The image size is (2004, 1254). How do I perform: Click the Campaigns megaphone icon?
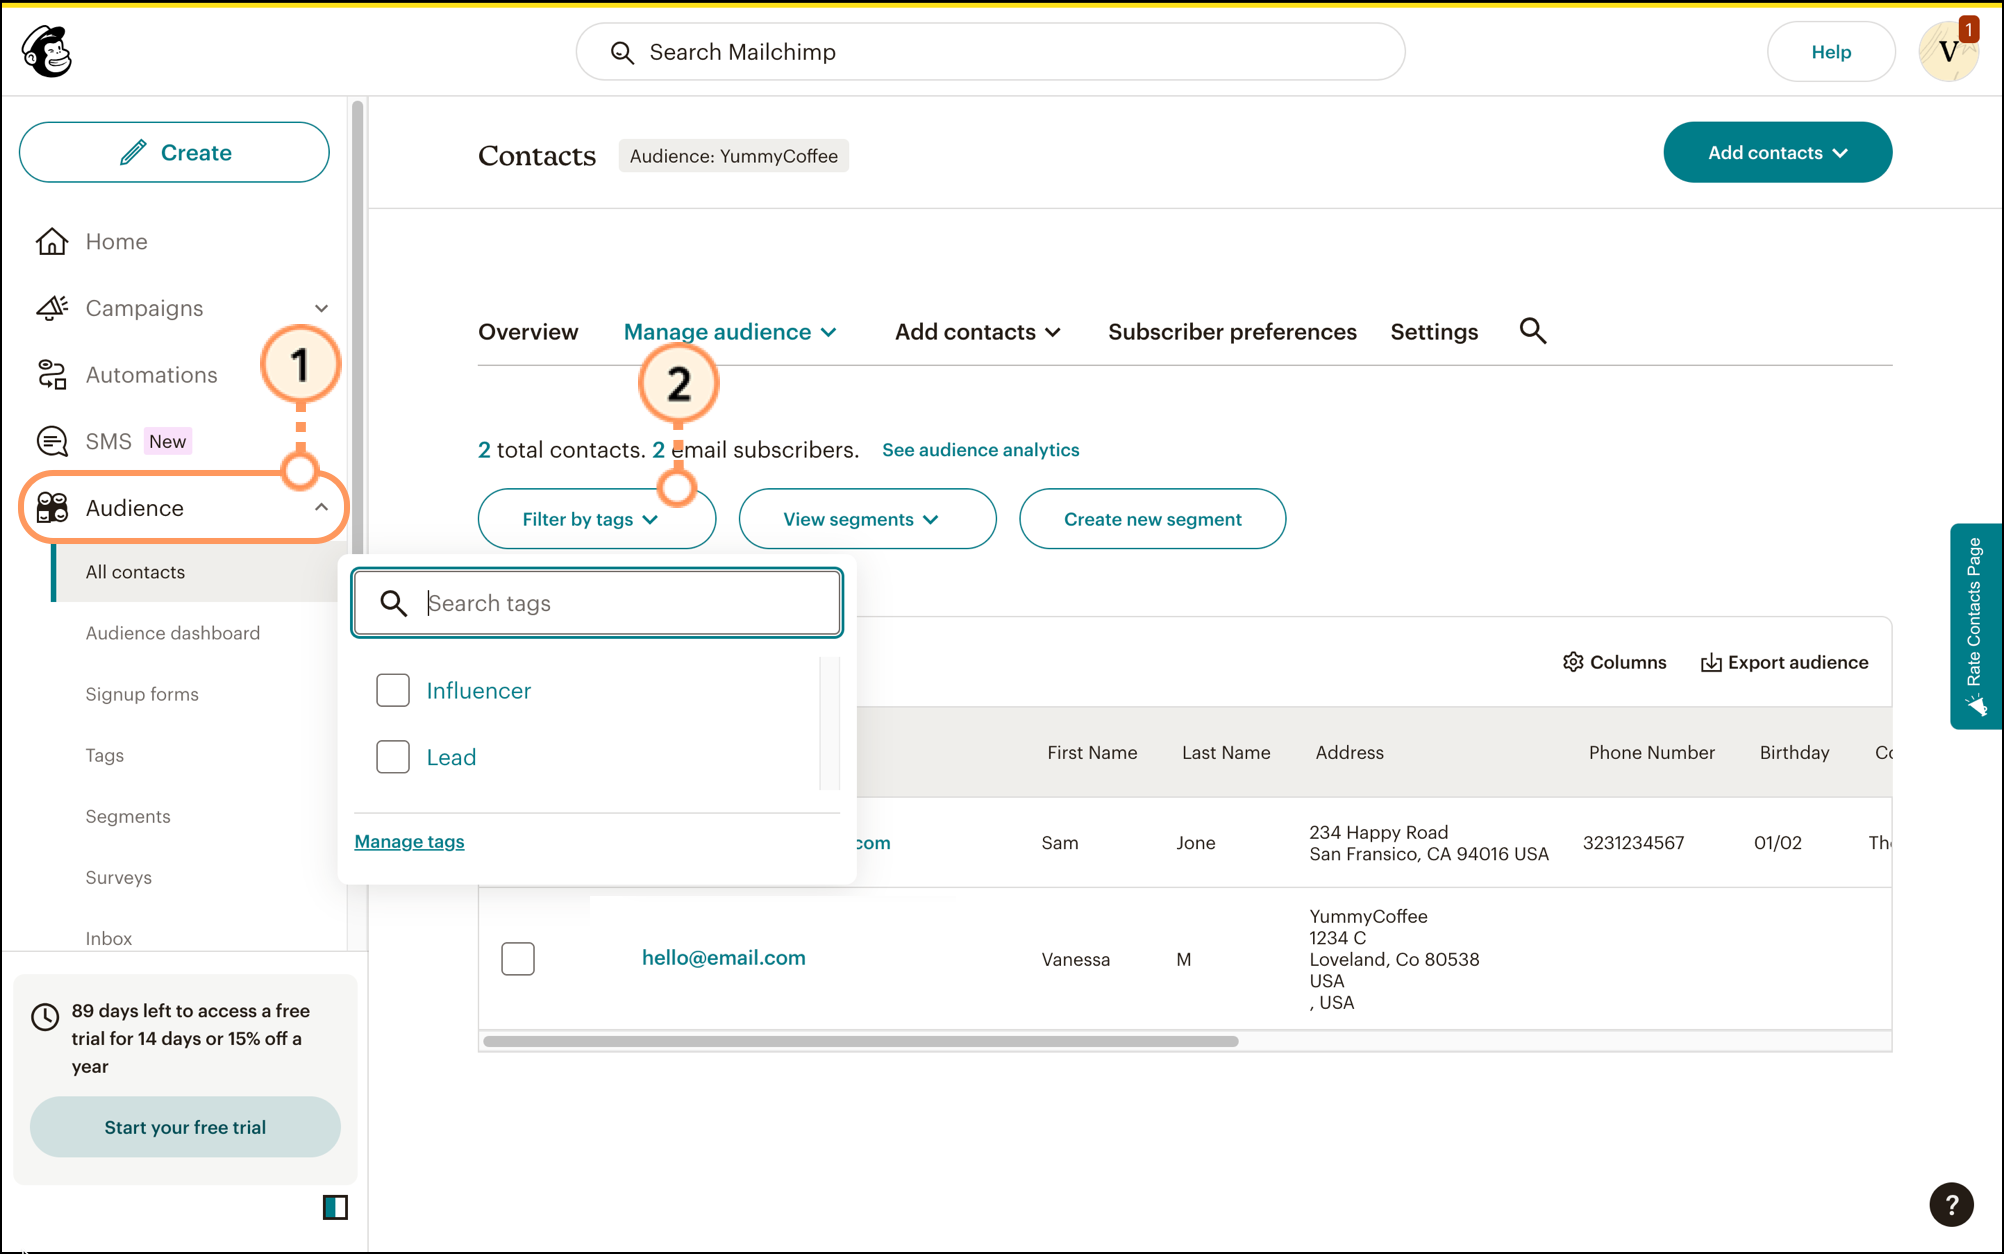click(52, 308)
